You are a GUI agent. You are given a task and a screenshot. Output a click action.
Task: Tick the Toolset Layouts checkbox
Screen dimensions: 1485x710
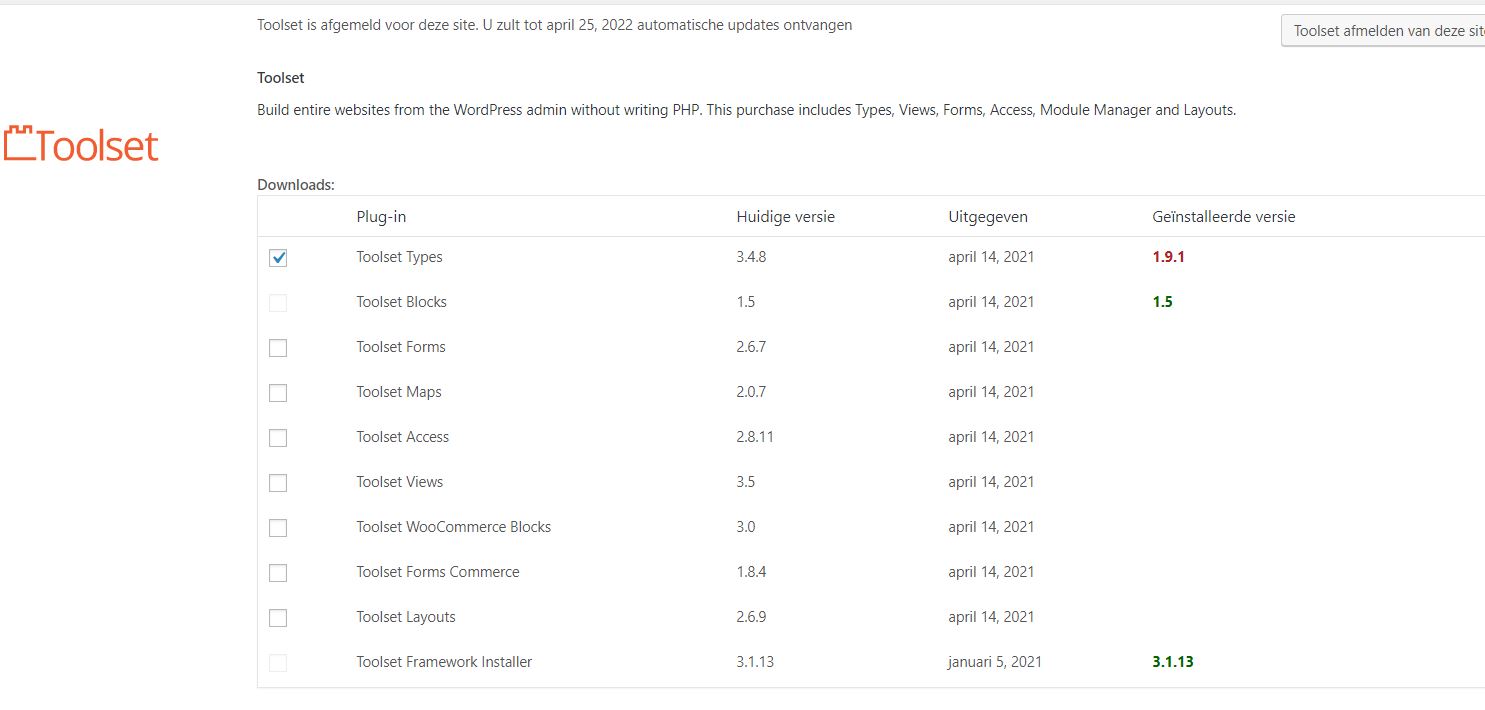tap(278, 618)
